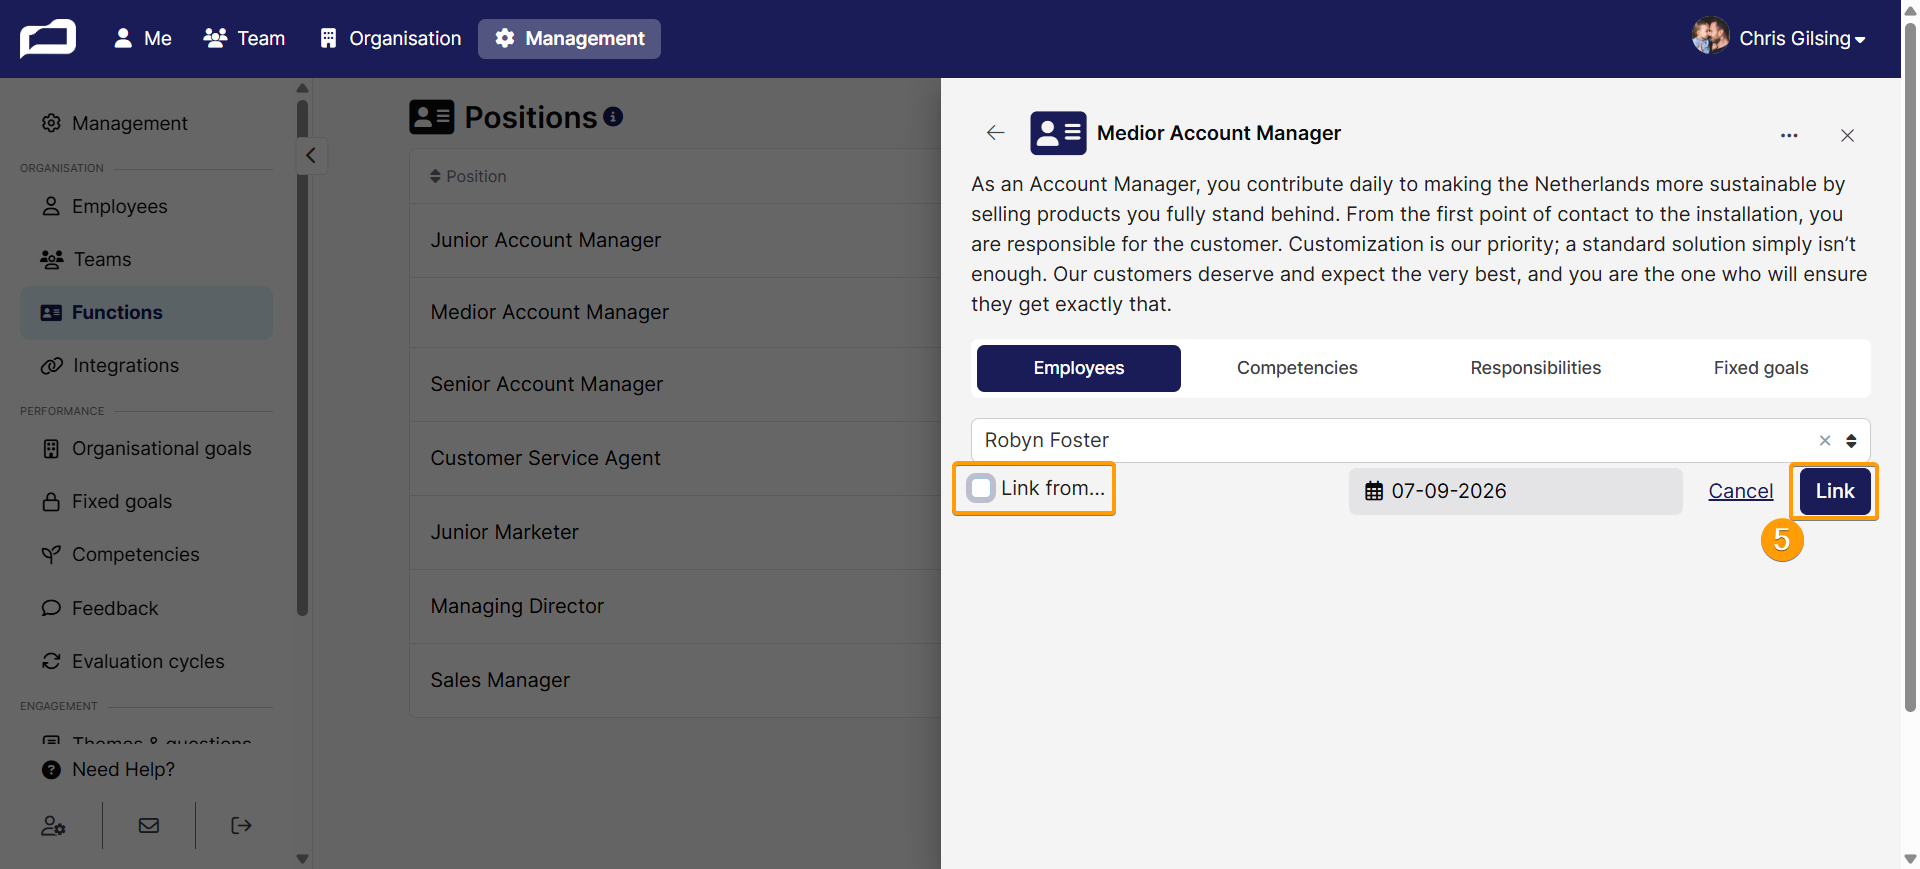Open the Responsibilities tab
Screen dimensions: 1920x869
1535,368
